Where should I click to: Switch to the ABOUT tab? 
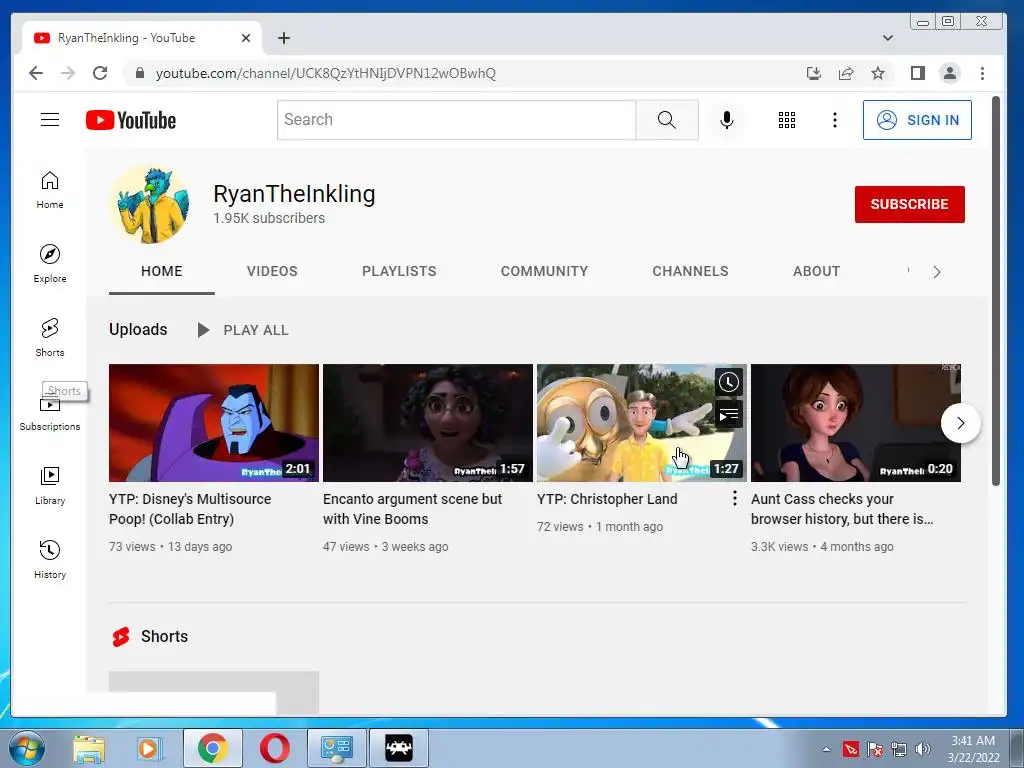[816, 271]
